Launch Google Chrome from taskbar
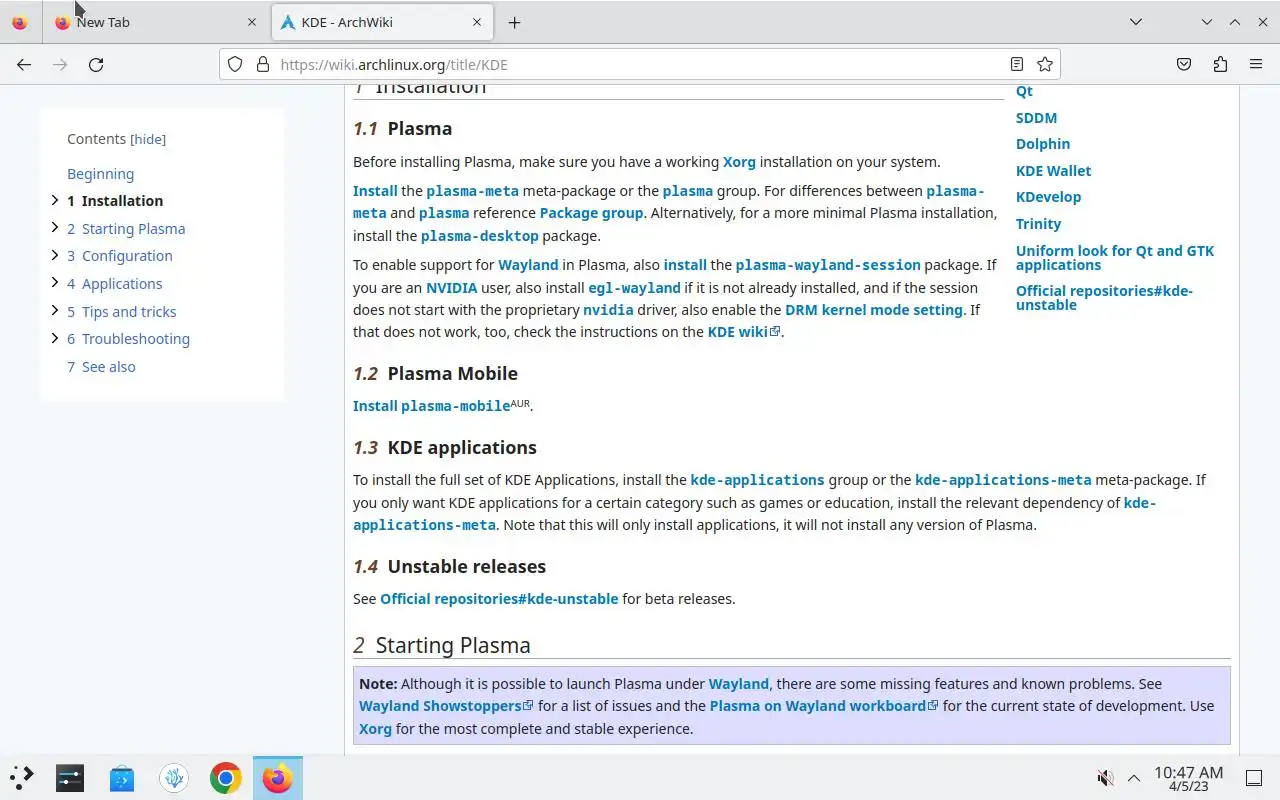Viewport: 1280px width, 800px height. (226, 777)
